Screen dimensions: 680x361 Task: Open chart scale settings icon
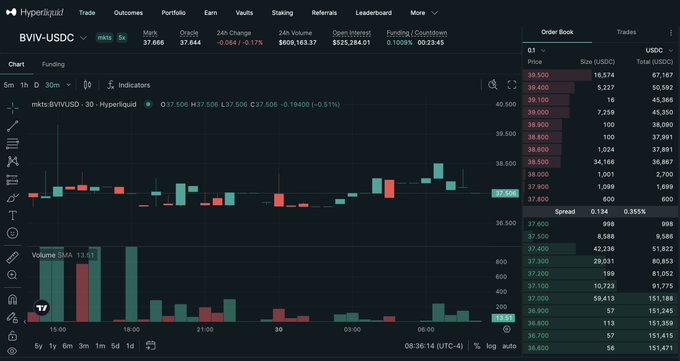(507, 329)
